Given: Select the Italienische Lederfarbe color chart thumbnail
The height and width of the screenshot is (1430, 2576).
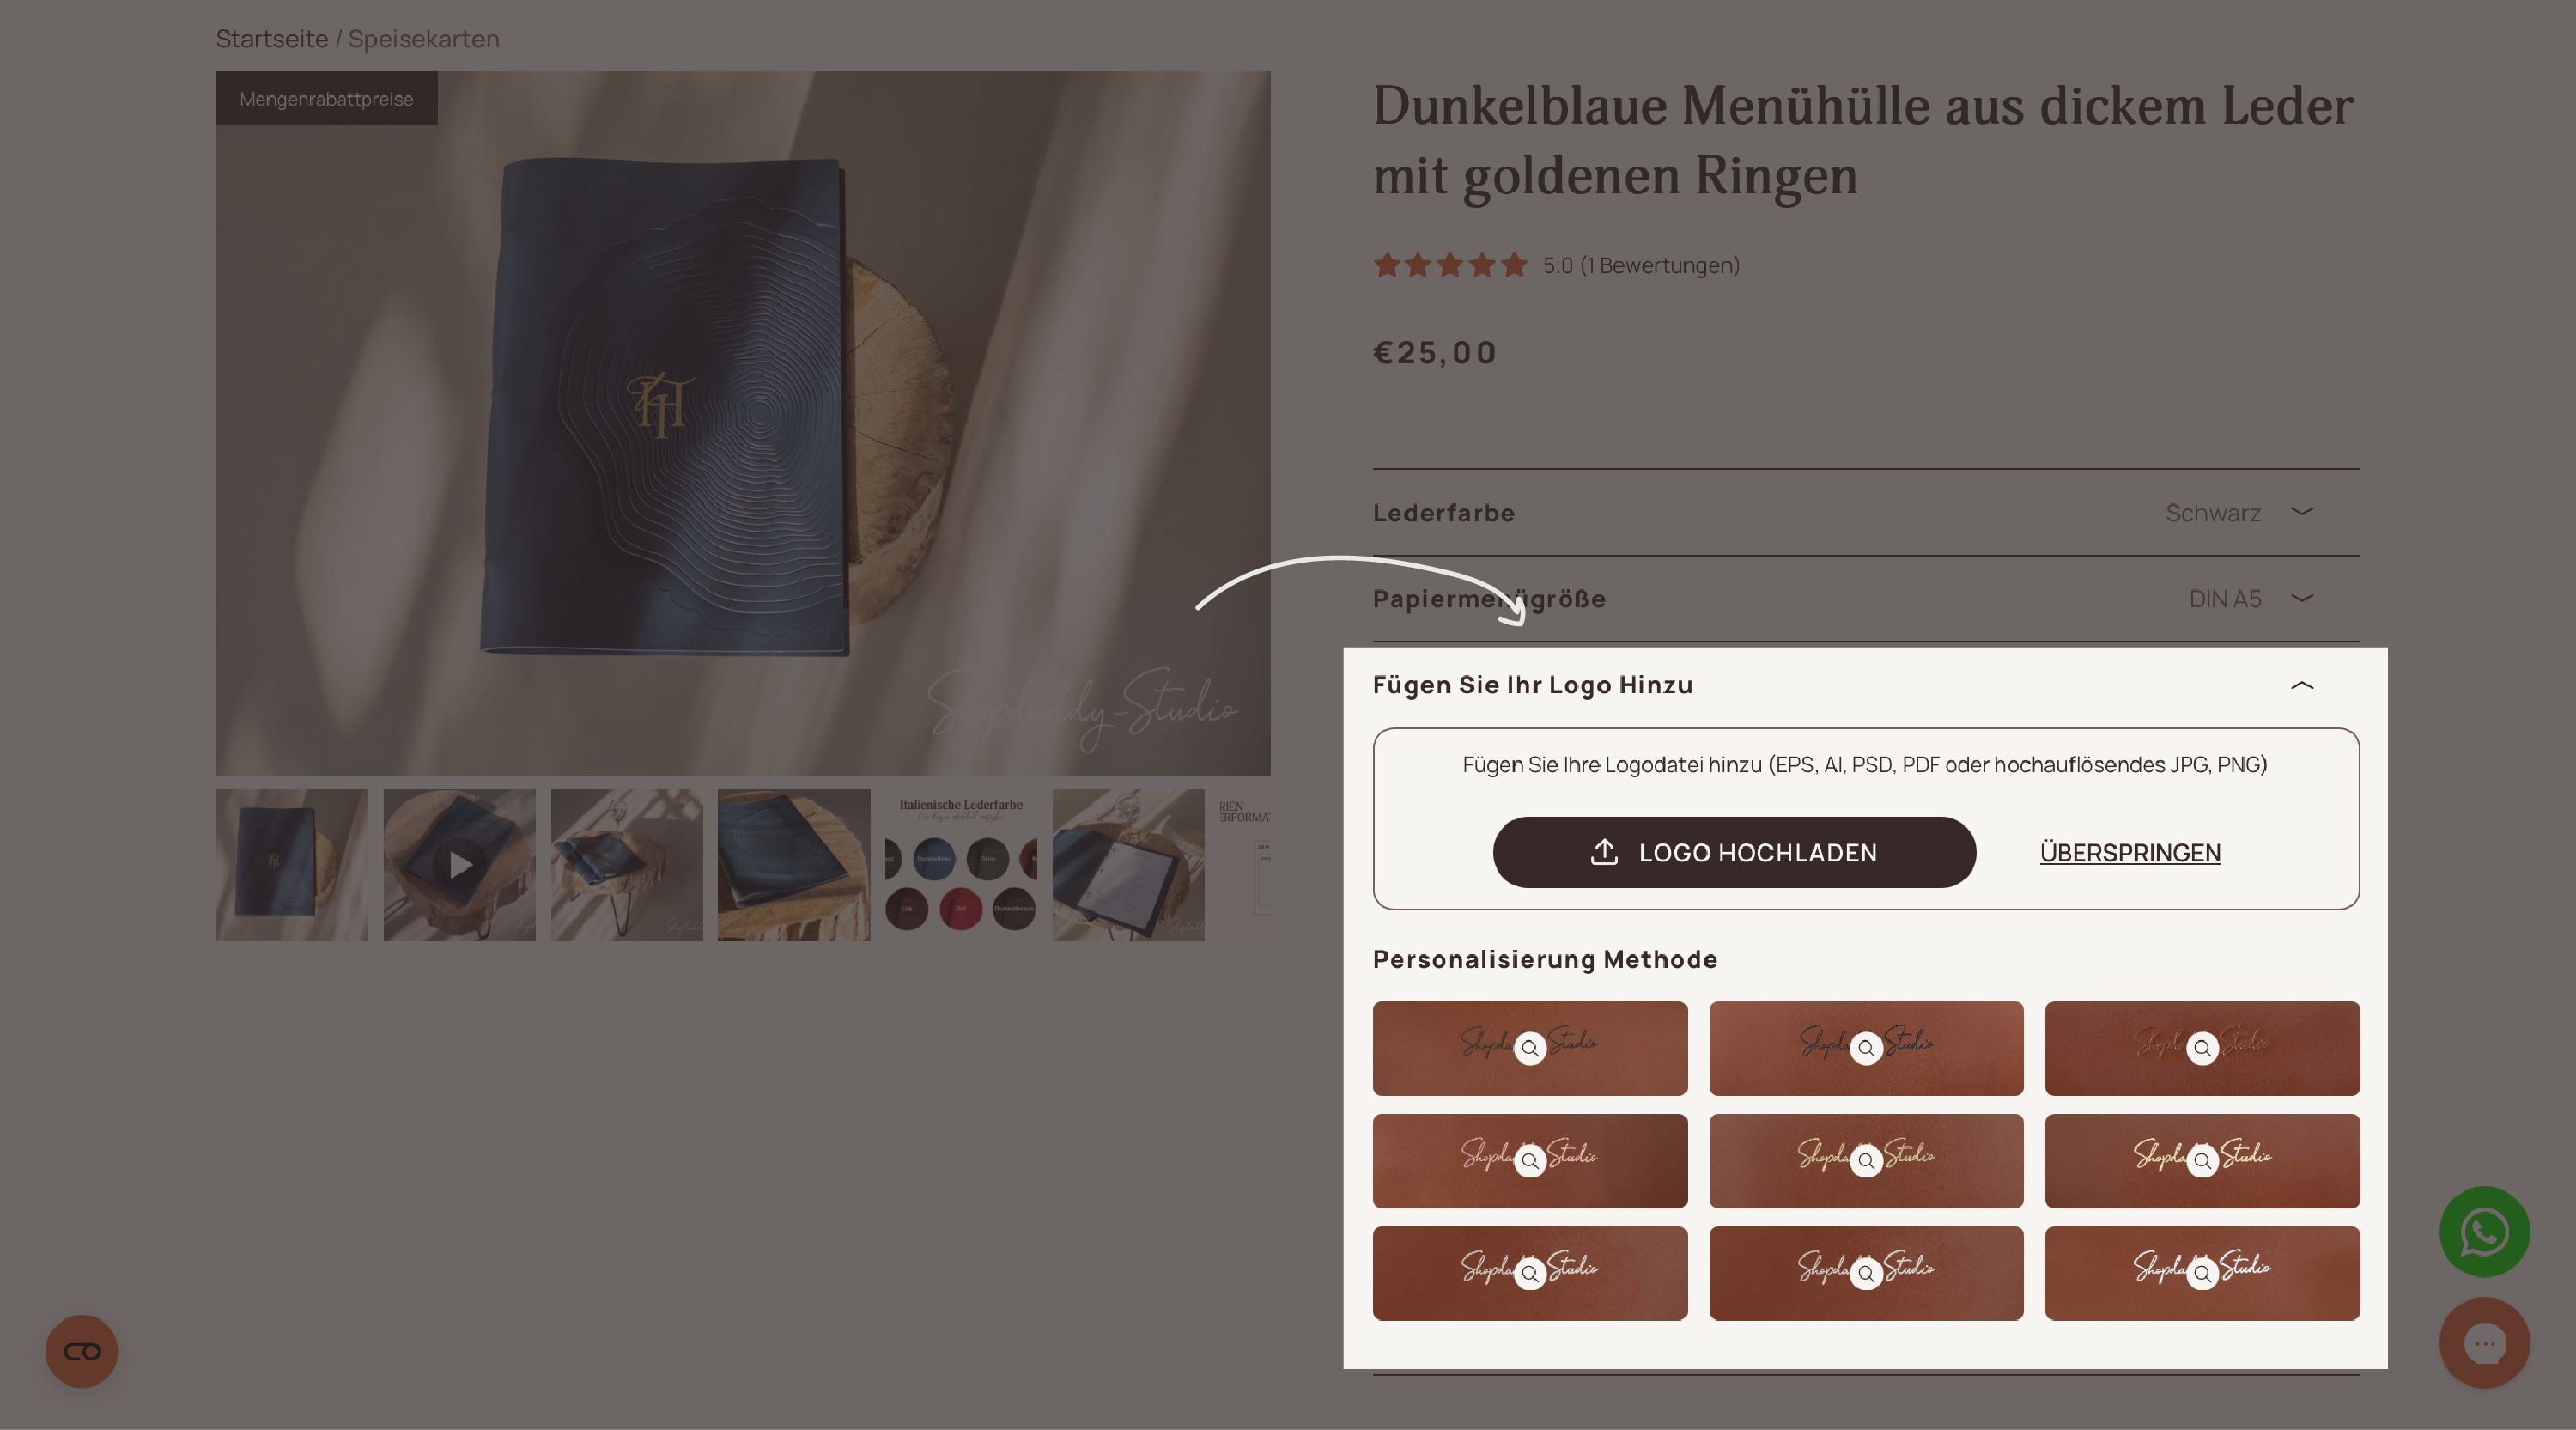Looking at the screenshot, I should [961, 865].
